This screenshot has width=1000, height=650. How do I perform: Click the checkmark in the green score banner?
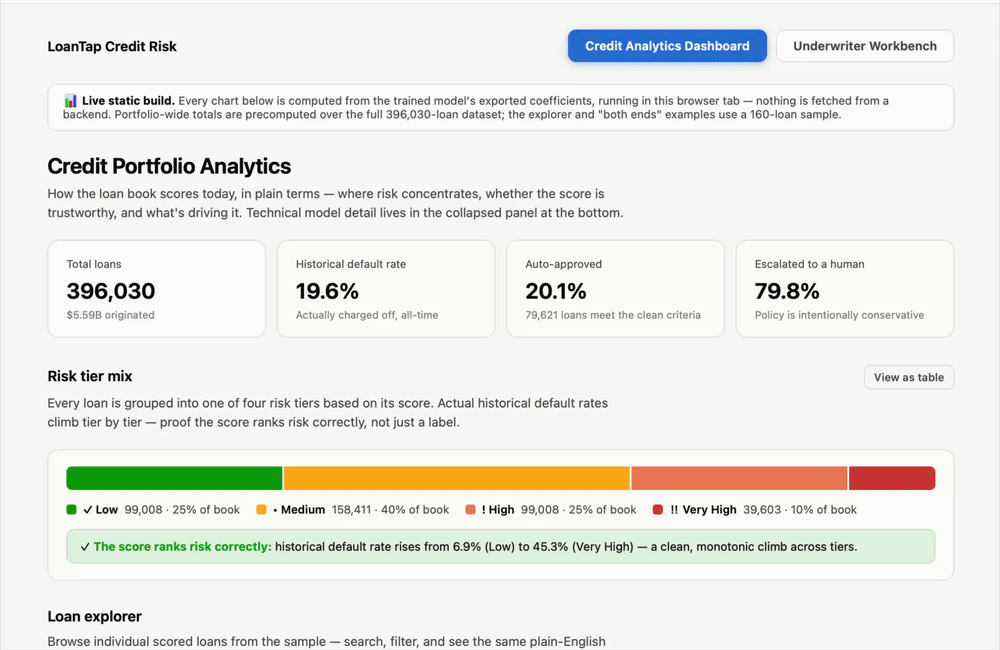(x=85, y=547)
